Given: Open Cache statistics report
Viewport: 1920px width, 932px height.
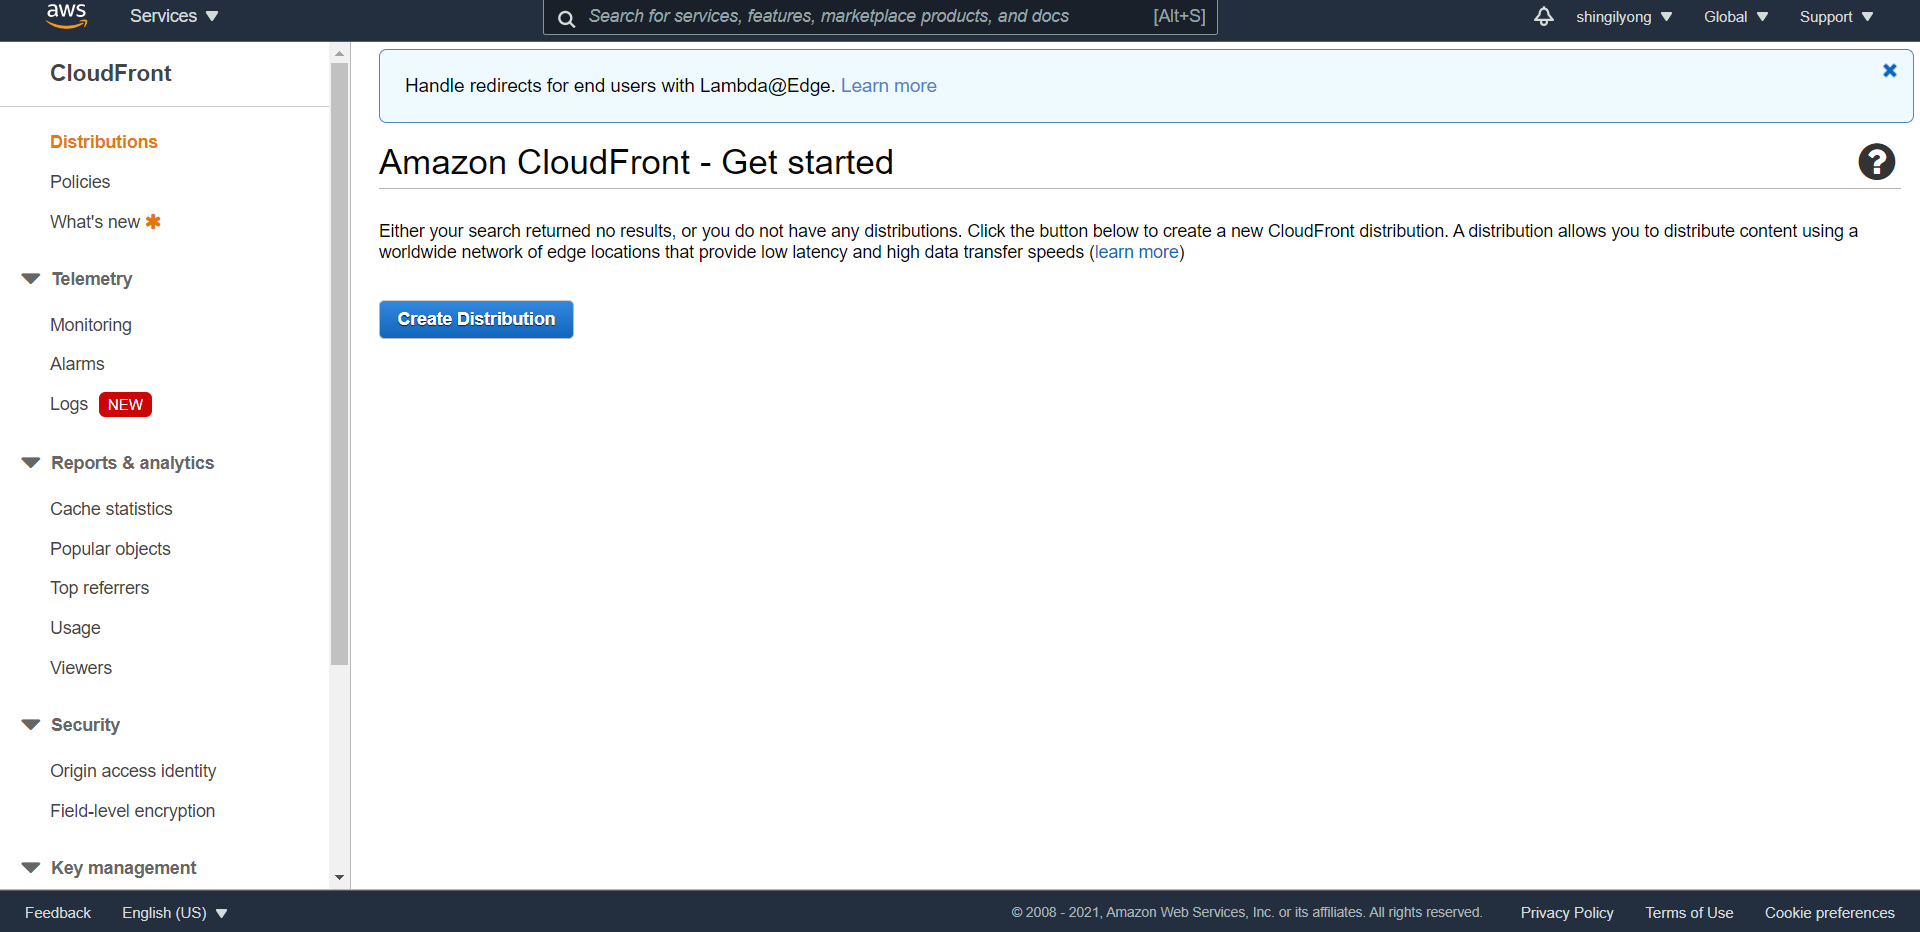Looking at the screenshot, I should pos(111,509).
